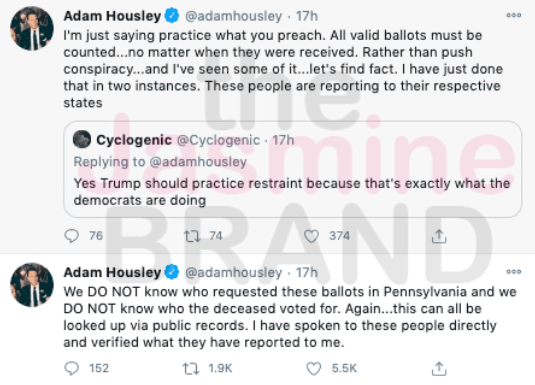Open more options on first tweet
535x385 pixels.
tap(514, 15)
